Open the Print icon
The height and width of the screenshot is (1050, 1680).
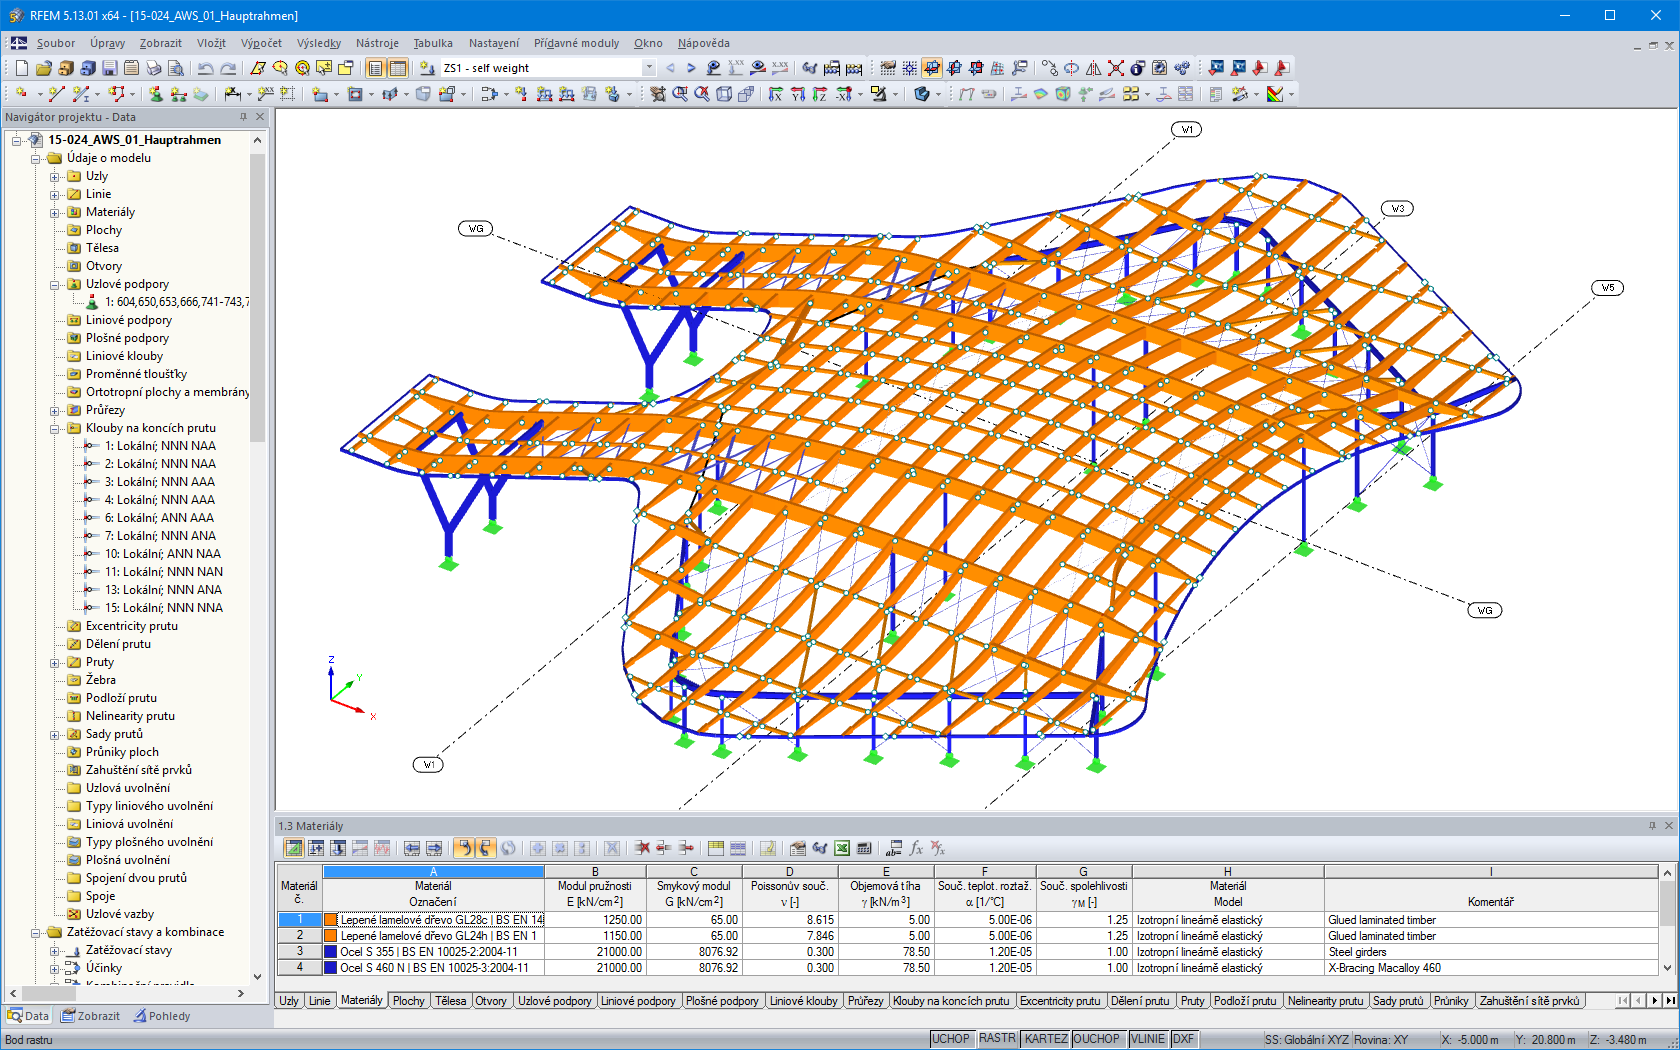[152, 67]
